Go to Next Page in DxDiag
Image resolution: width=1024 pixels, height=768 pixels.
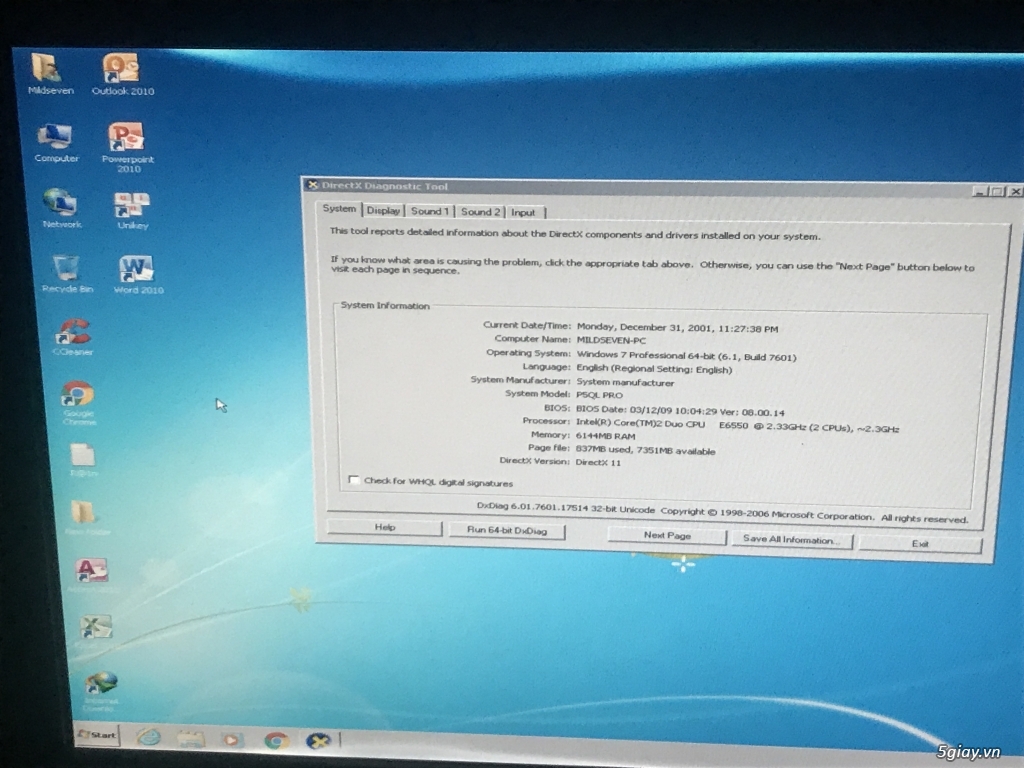[x=667, y=536]
